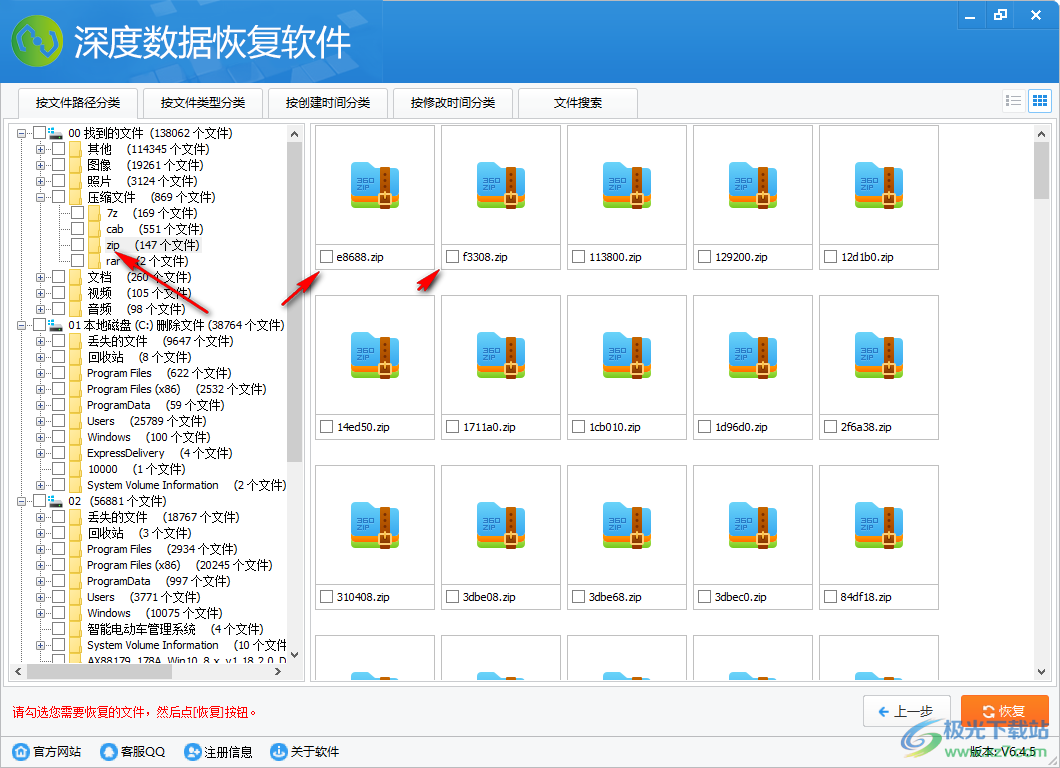1060x768 pixels.
Task: Check the 压缩文件 tree checkbox
Action: pyautogui.click(x=59, y=197)
